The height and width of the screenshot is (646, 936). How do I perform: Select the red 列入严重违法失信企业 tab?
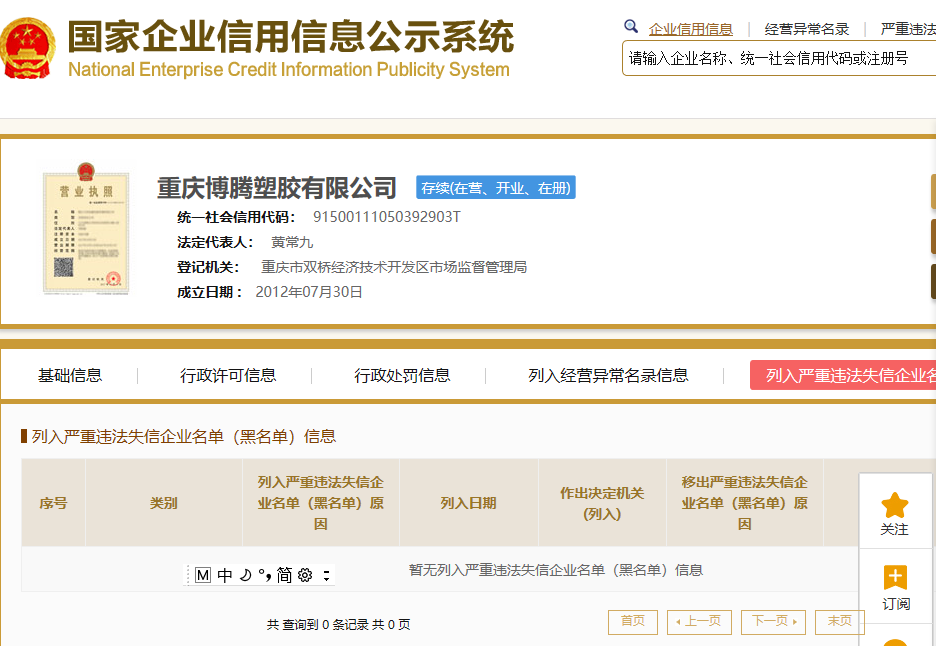click(x=843, y=376)
